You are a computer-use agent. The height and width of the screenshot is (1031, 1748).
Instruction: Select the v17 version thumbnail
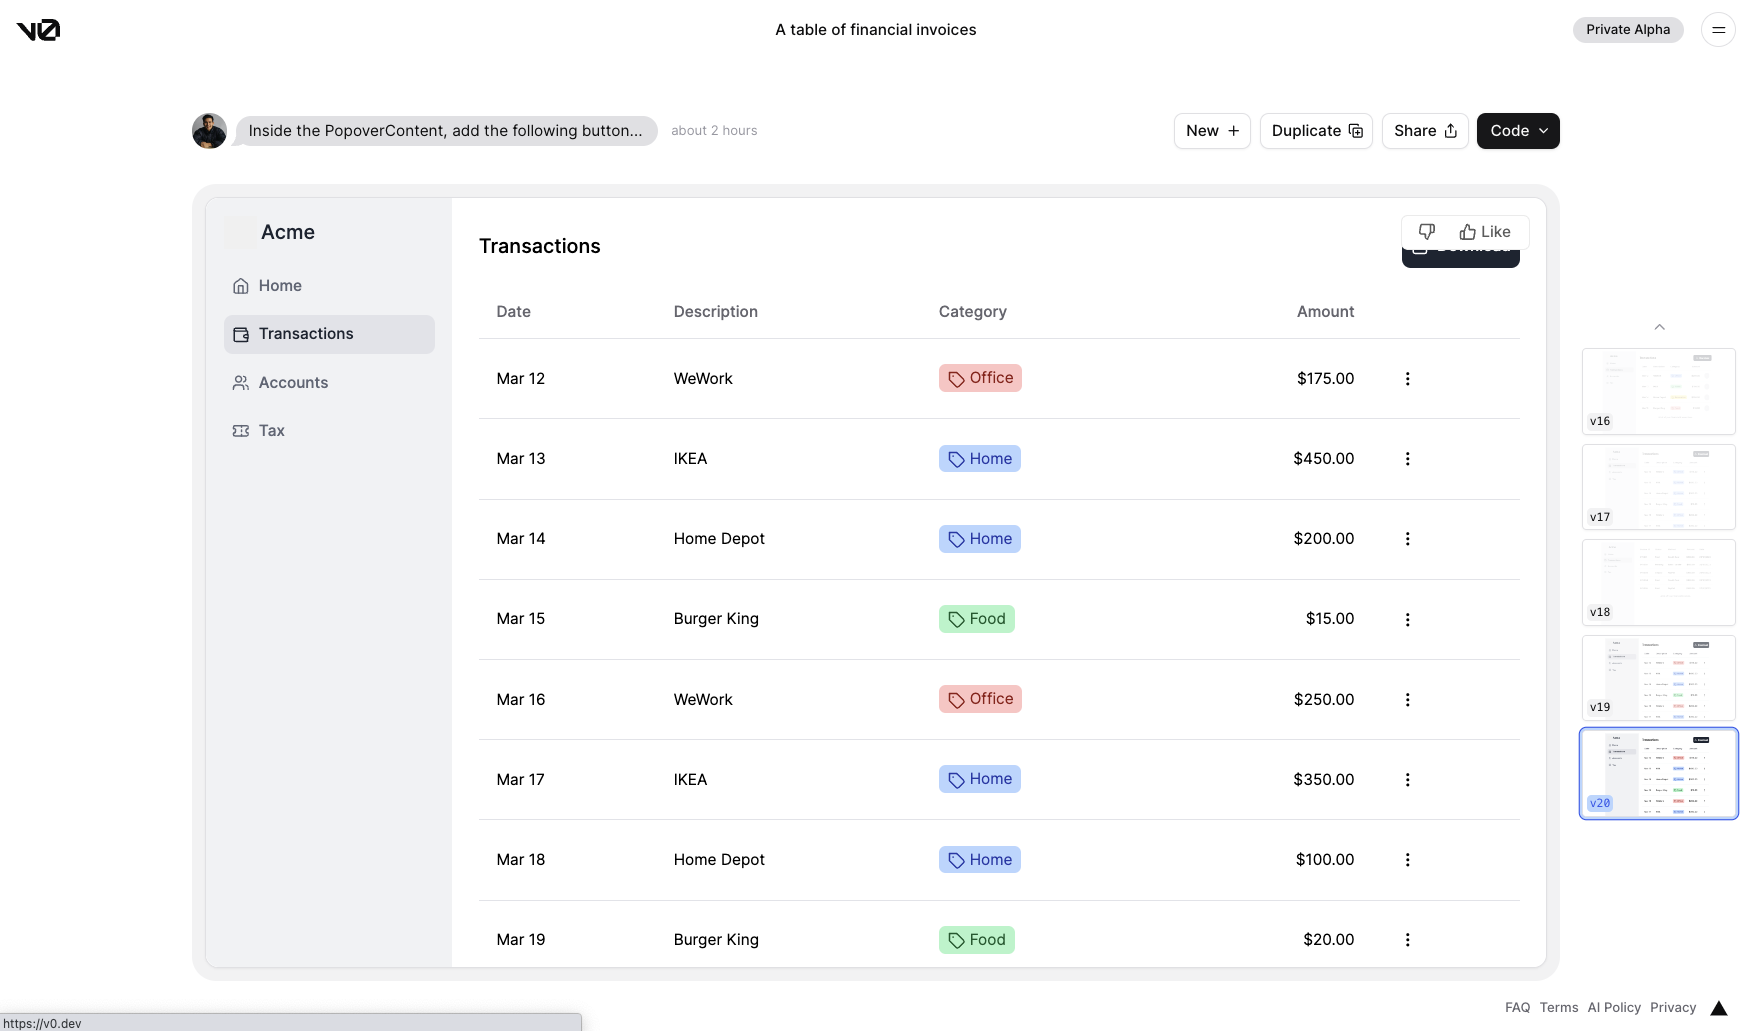1658,487
